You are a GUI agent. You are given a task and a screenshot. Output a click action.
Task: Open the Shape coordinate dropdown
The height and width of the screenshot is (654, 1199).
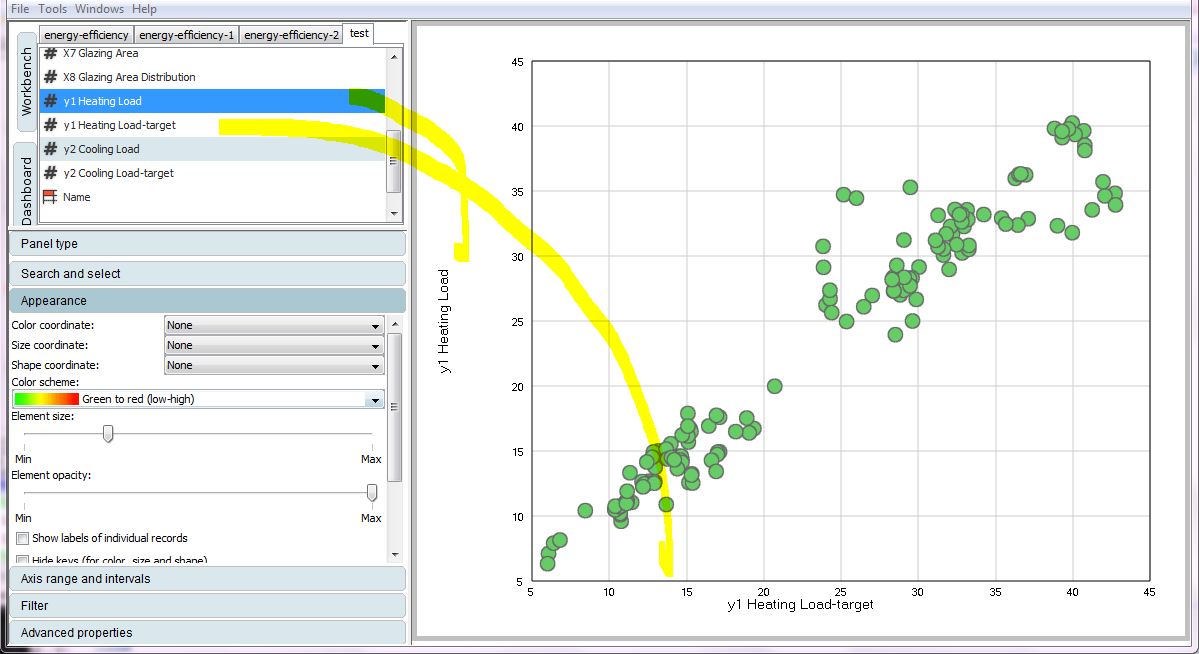pos(274,365)
